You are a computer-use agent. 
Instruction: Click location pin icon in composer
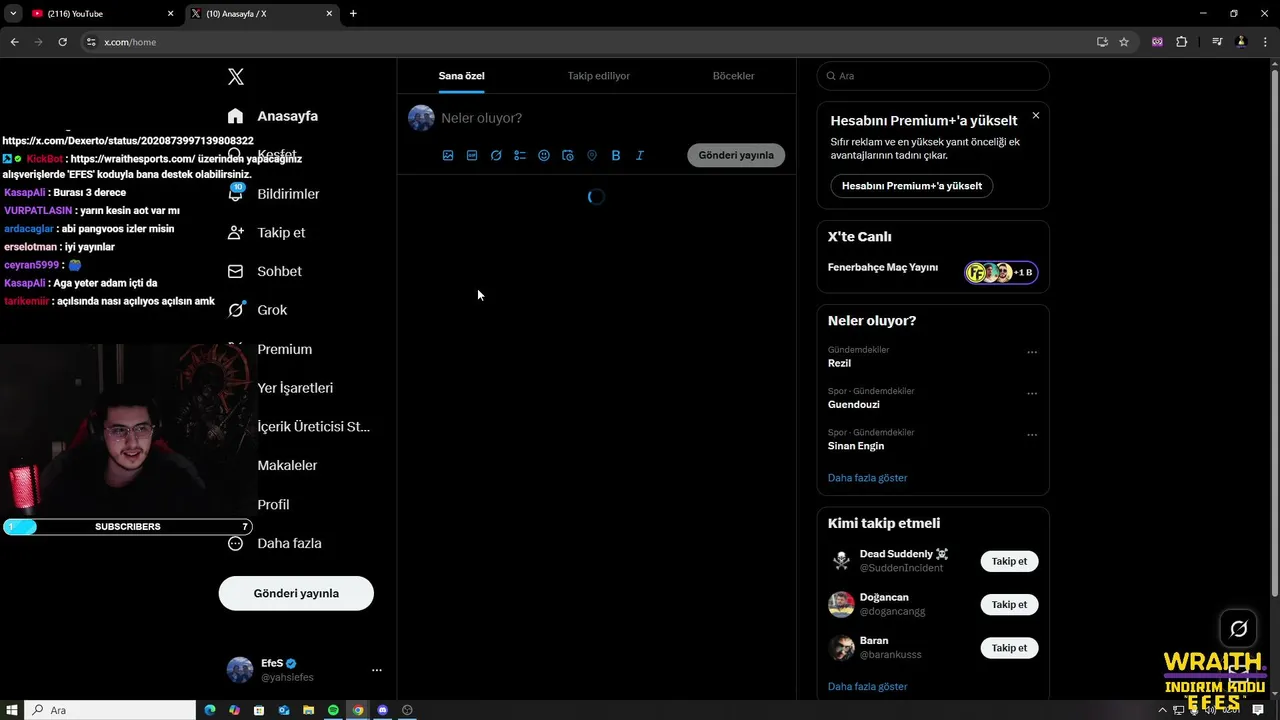point(592,156)
